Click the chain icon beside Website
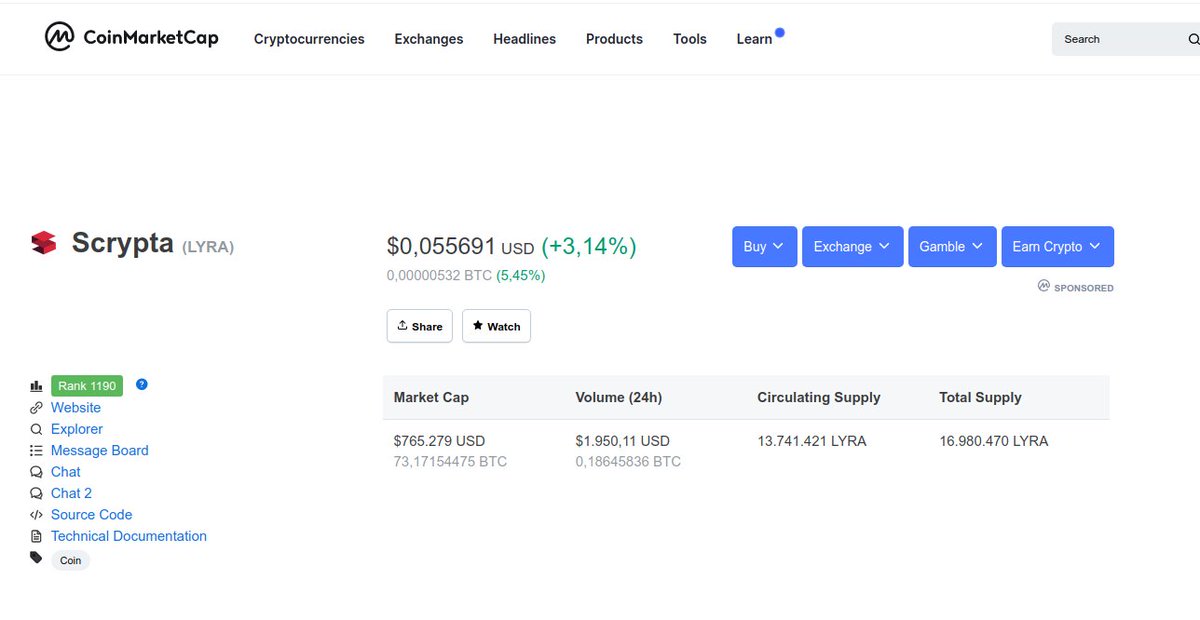1200x620 pixels. click(36, 408)
